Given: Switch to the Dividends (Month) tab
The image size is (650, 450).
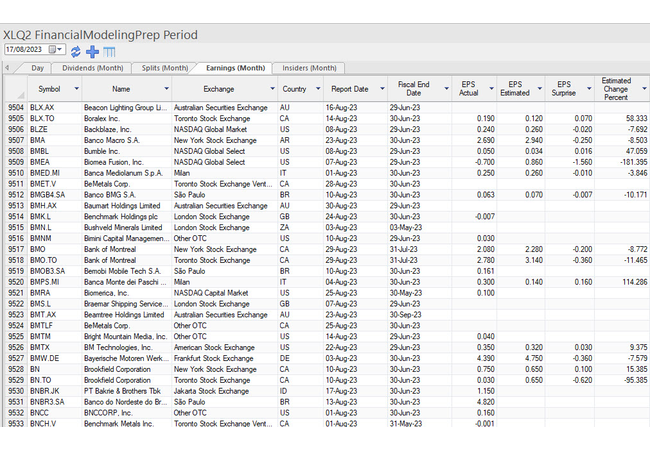Looking at the screenshot, I should (92, 68).
